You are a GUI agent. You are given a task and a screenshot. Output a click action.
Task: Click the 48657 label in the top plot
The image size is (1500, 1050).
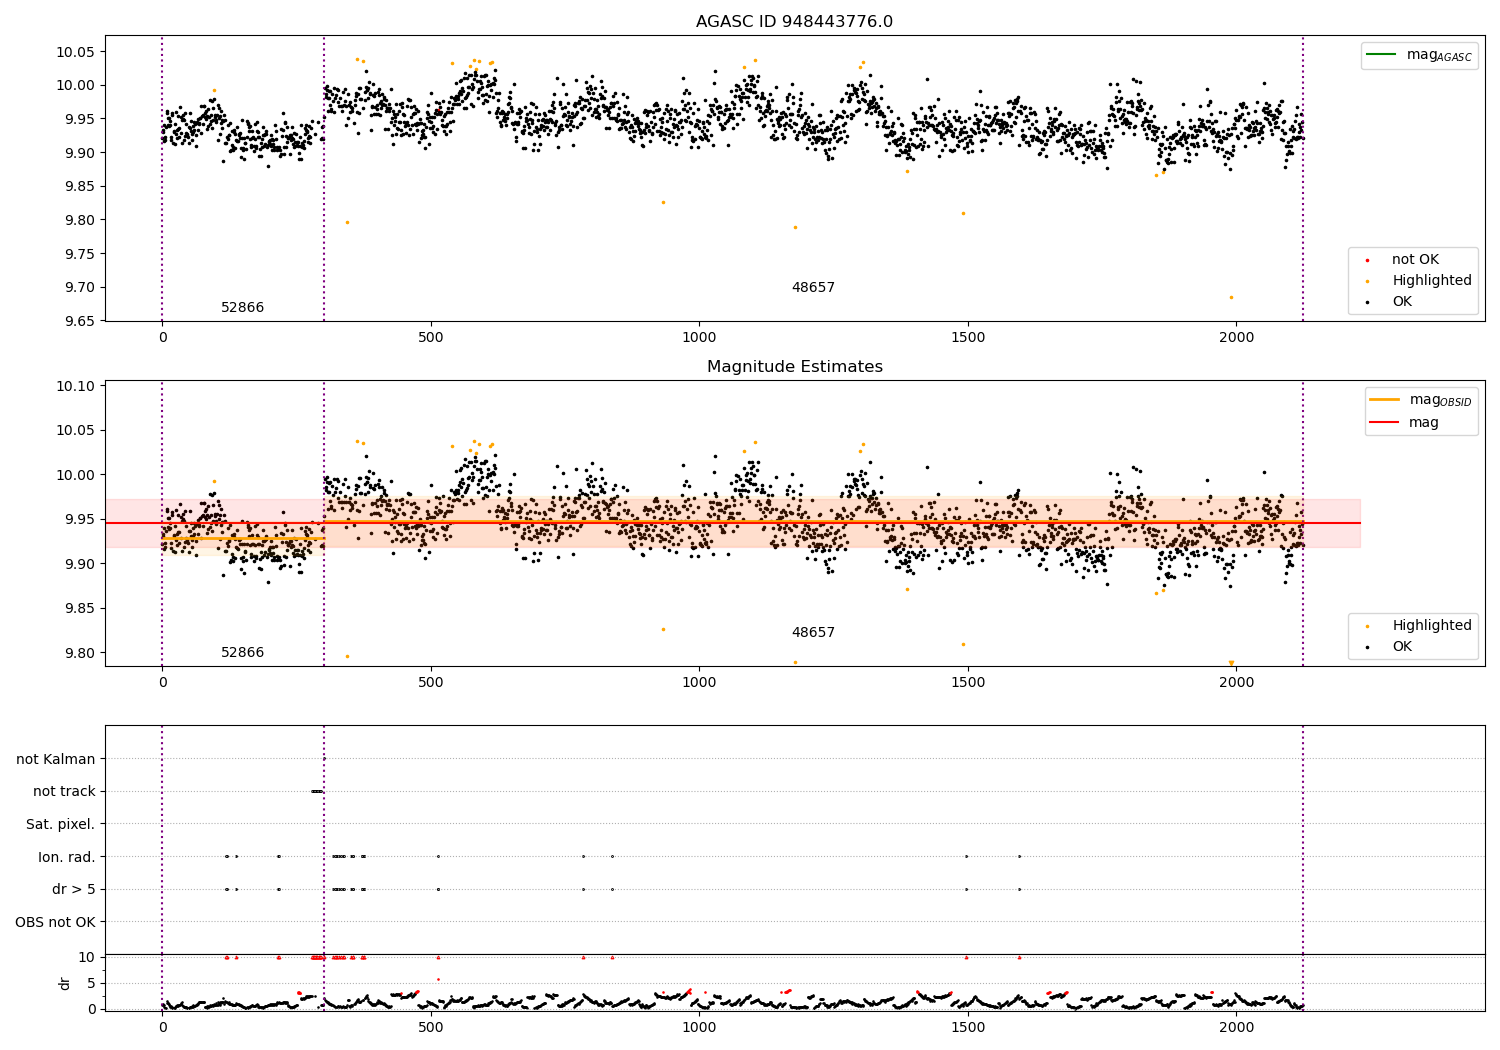coord(813,288)
